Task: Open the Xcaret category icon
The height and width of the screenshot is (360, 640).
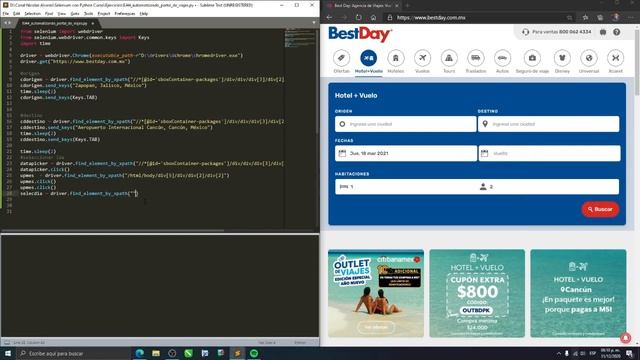Action: (616, 58)
